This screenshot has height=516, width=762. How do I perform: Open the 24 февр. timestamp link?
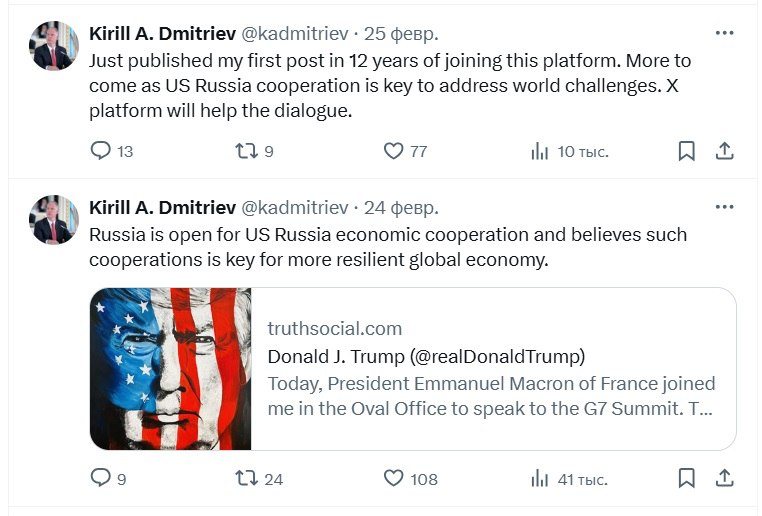point(400,208)
